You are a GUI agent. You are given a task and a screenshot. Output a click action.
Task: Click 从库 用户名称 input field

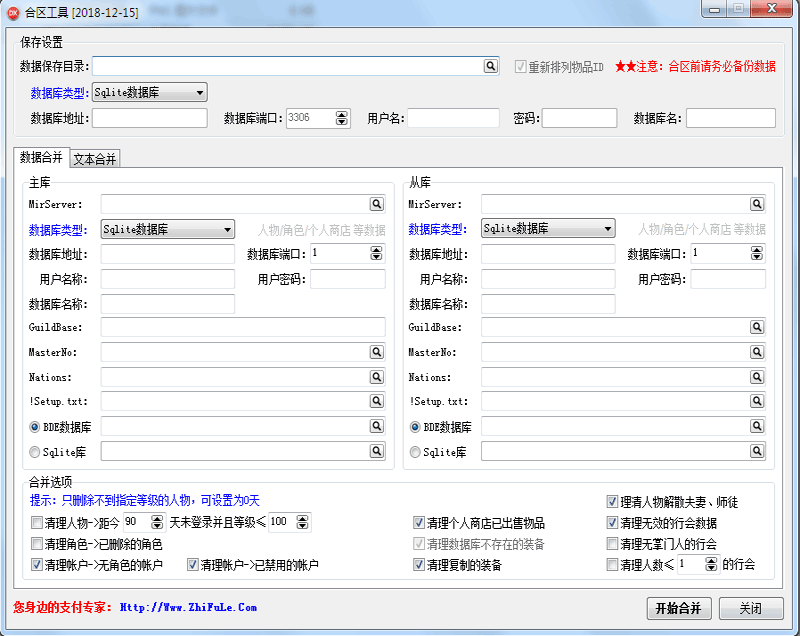(548, 279)
